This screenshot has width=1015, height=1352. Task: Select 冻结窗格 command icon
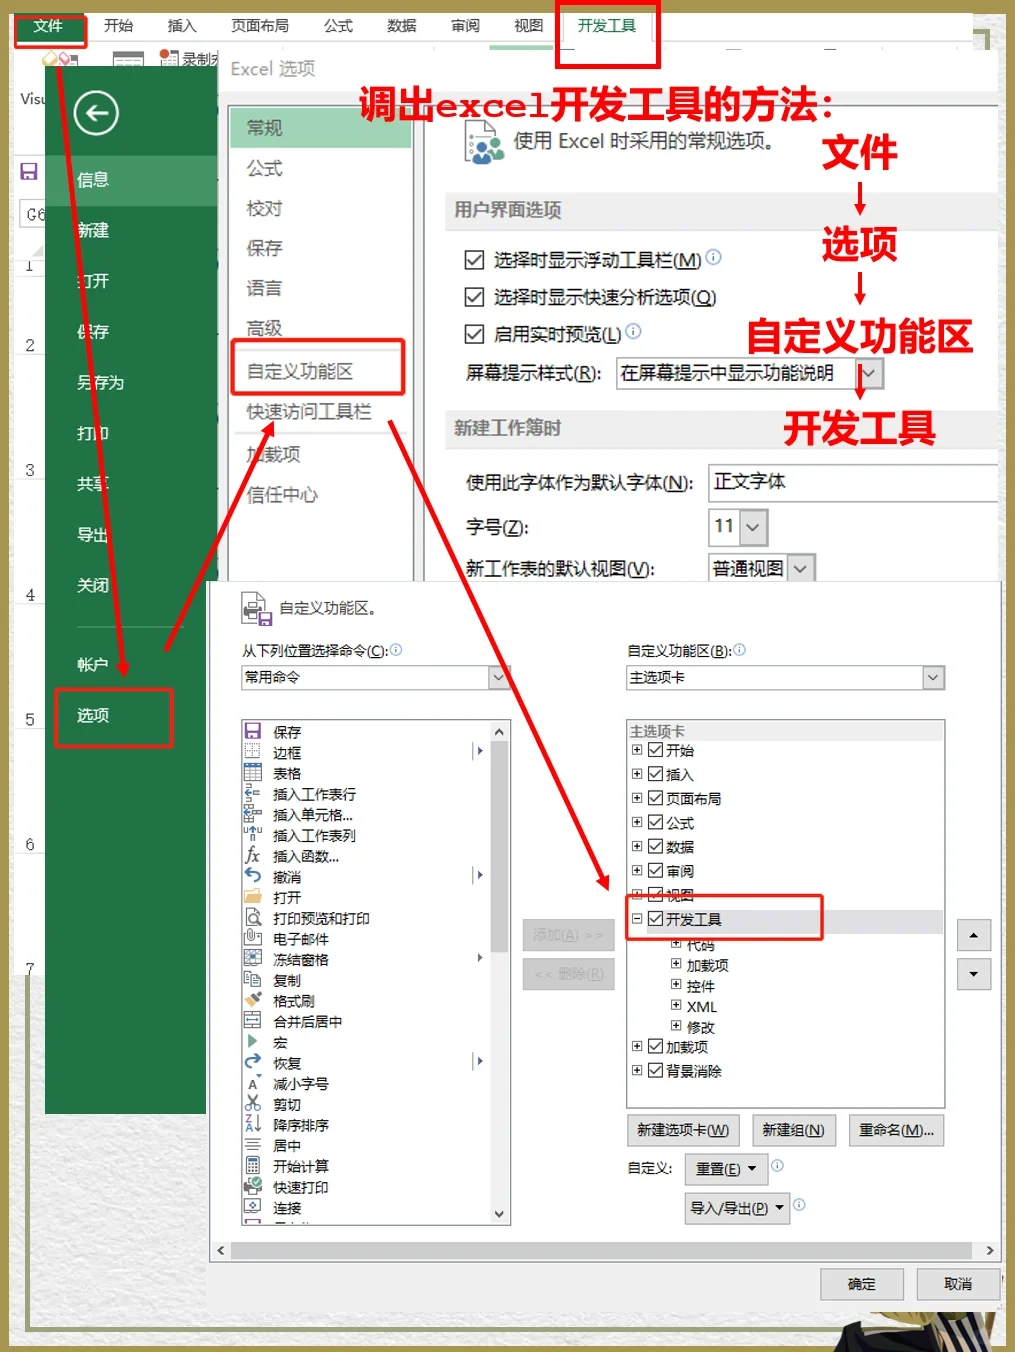tap(253, 959)
